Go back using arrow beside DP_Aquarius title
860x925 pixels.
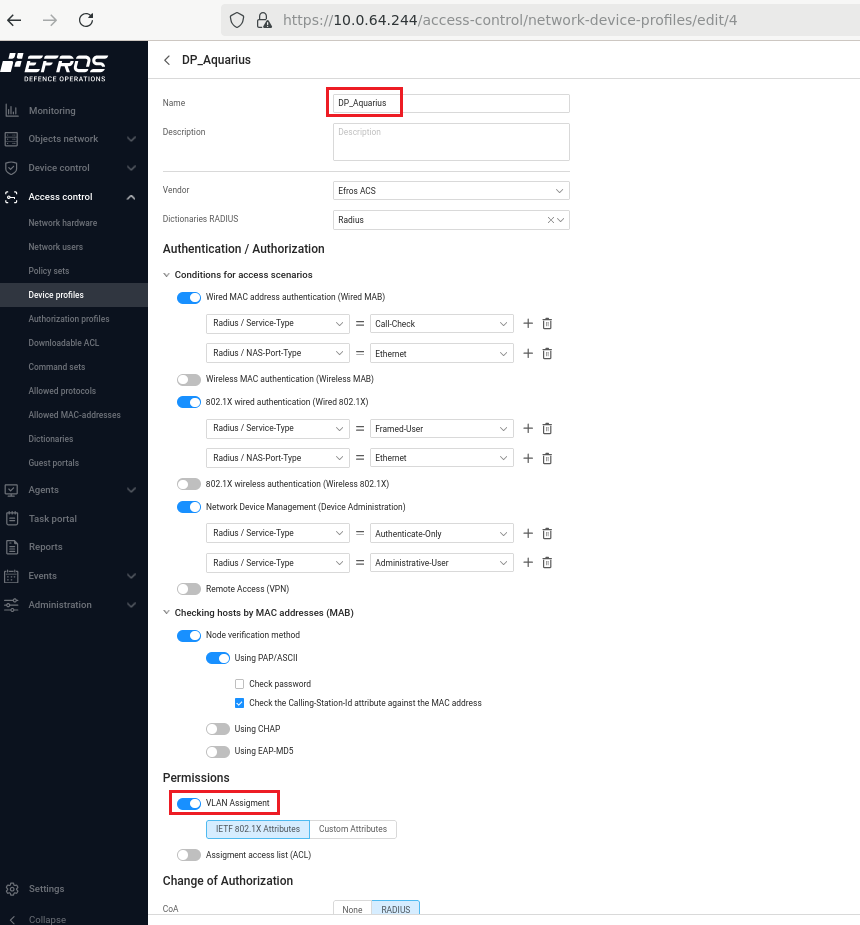[x=168, y=60]
